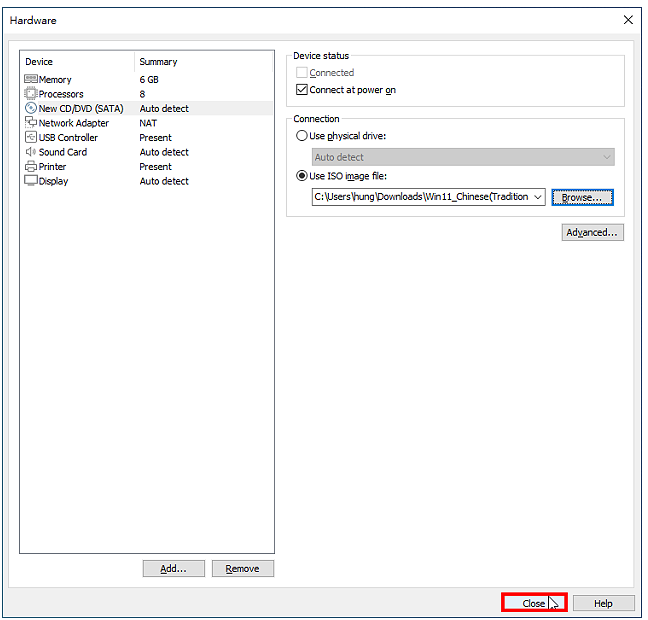Open the Auto detect drive dropdown
The image size is (648, 620).
pyautogui.click(x=463, y=157)
